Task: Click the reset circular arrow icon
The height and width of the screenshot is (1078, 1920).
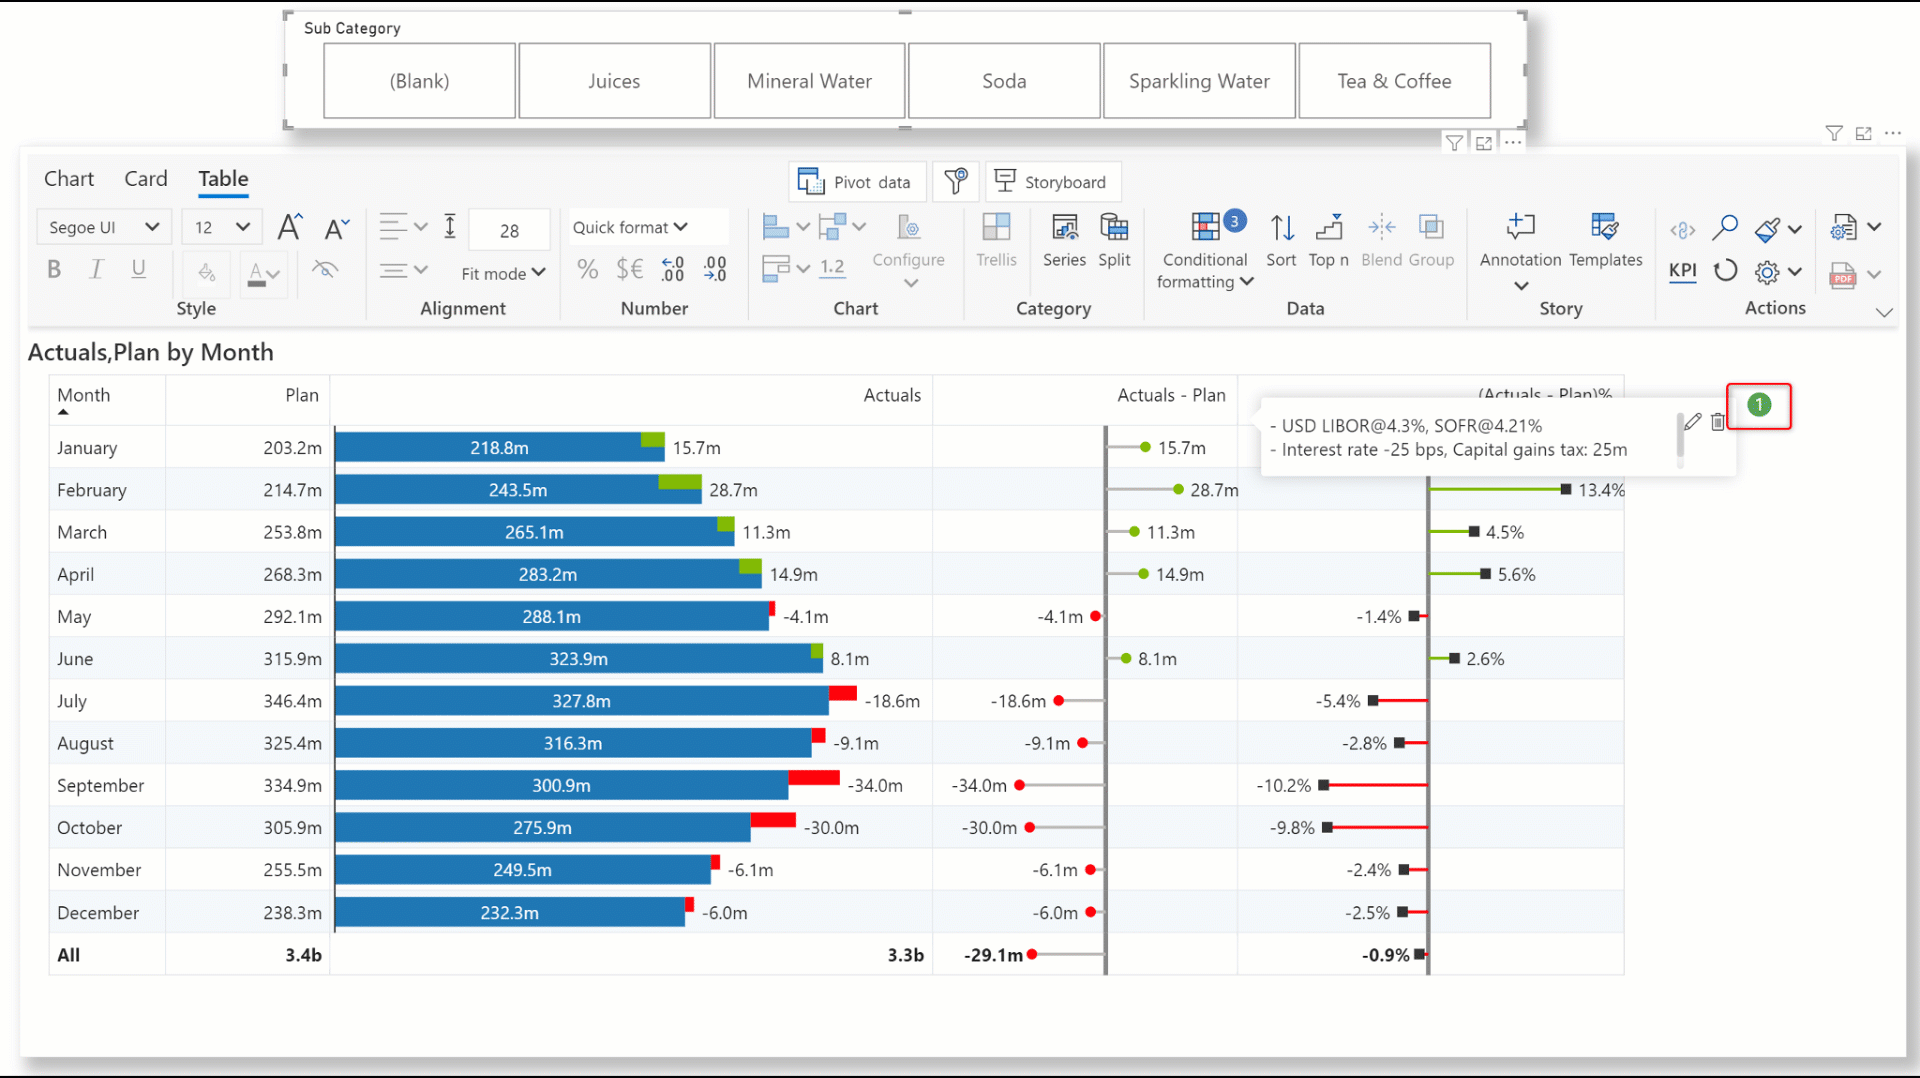Action: pyautogui.click(x=1725, y=271)
